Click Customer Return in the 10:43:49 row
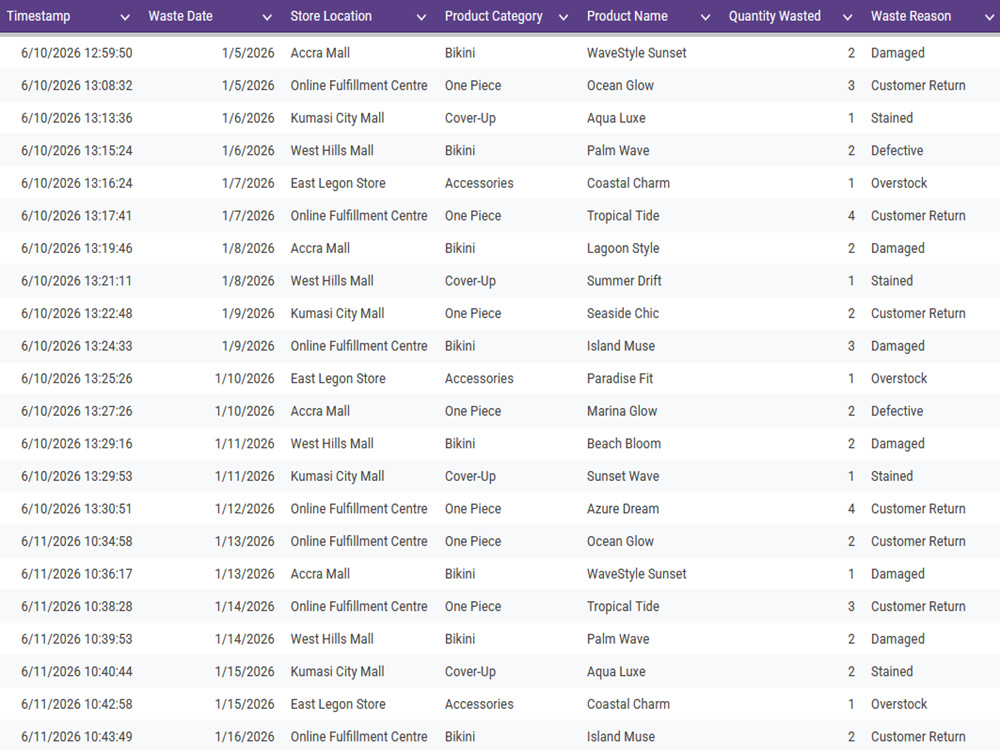The height and width of the screenshot is (750, 1000). coord(918,736)
